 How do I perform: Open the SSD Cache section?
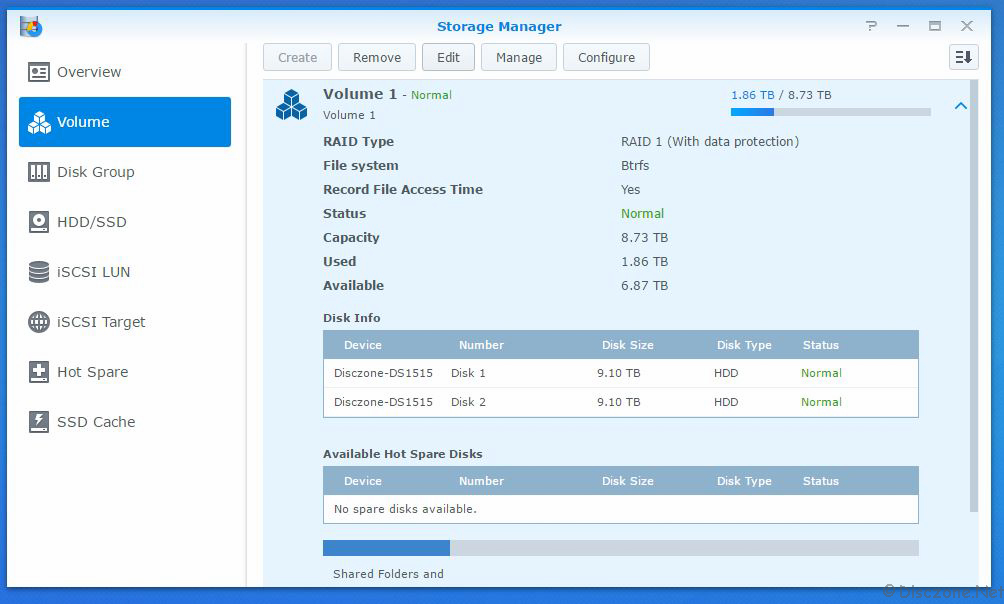click(125, 422)
